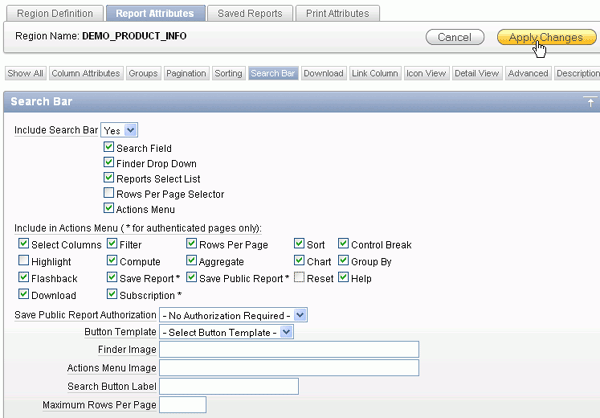Go to Column Attributes section
This screenshot has height=418, width=600.
pyautogui.click(x=86, y=73)
